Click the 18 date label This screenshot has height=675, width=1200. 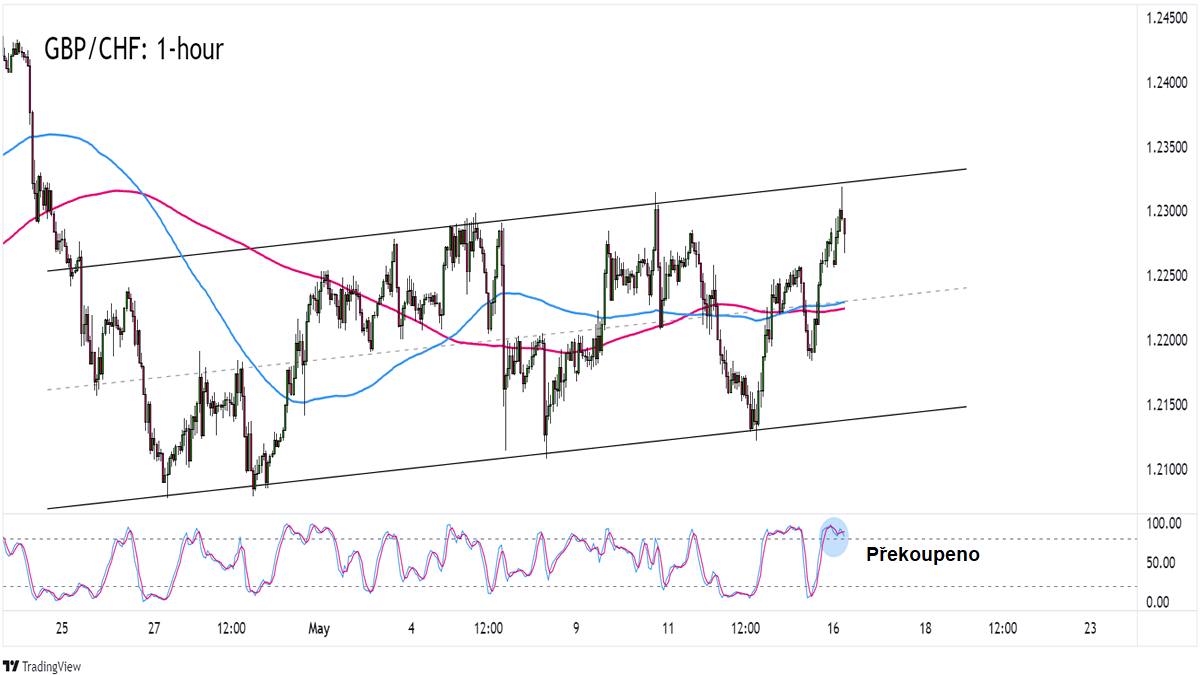pyautogui.click(x=925, y=629)
